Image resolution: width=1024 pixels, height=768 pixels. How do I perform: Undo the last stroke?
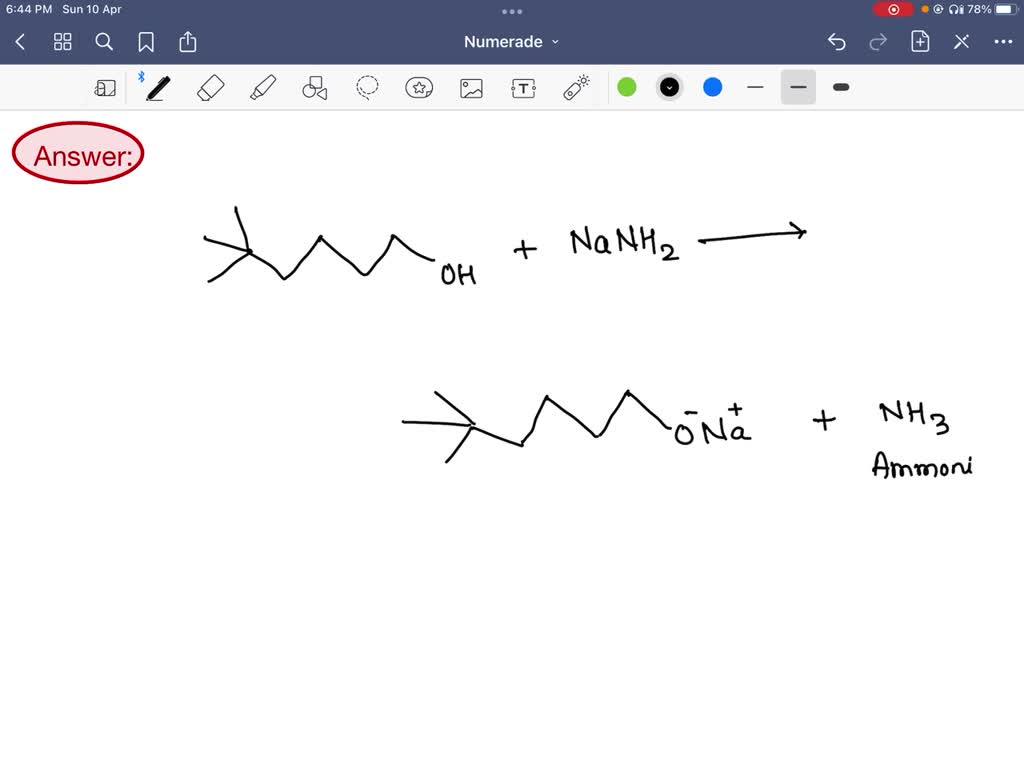(x=838, y=41)
